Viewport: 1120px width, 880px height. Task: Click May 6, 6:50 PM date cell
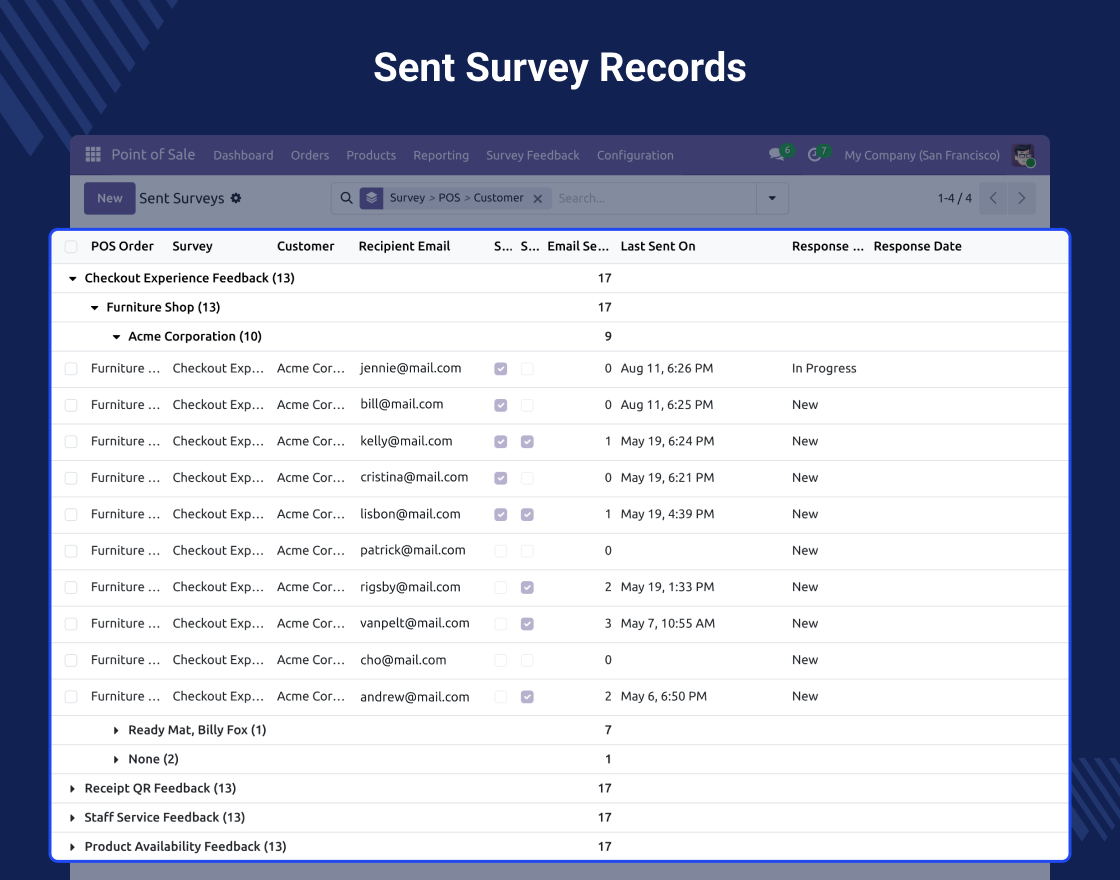(664, 696)
